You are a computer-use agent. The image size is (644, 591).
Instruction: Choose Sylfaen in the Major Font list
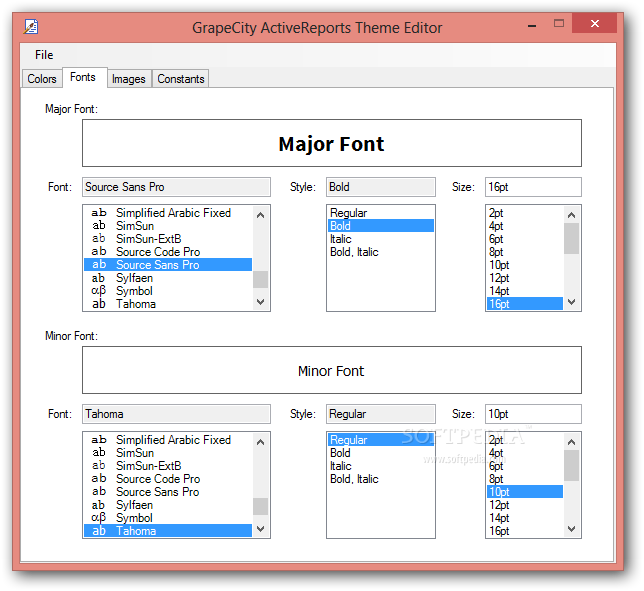pos(168,278)
